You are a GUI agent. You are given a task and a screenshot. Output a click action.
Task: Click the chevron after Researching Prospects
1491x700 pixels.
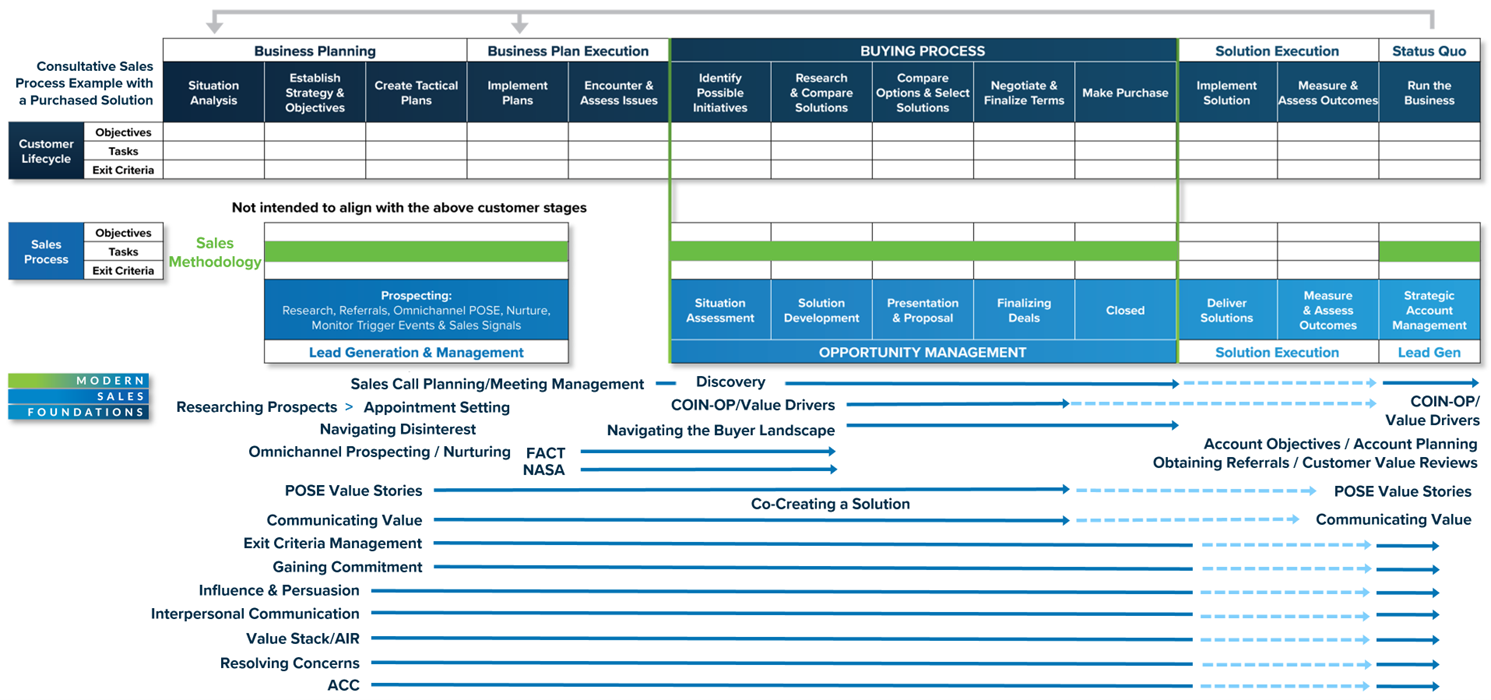pos(349,408)
